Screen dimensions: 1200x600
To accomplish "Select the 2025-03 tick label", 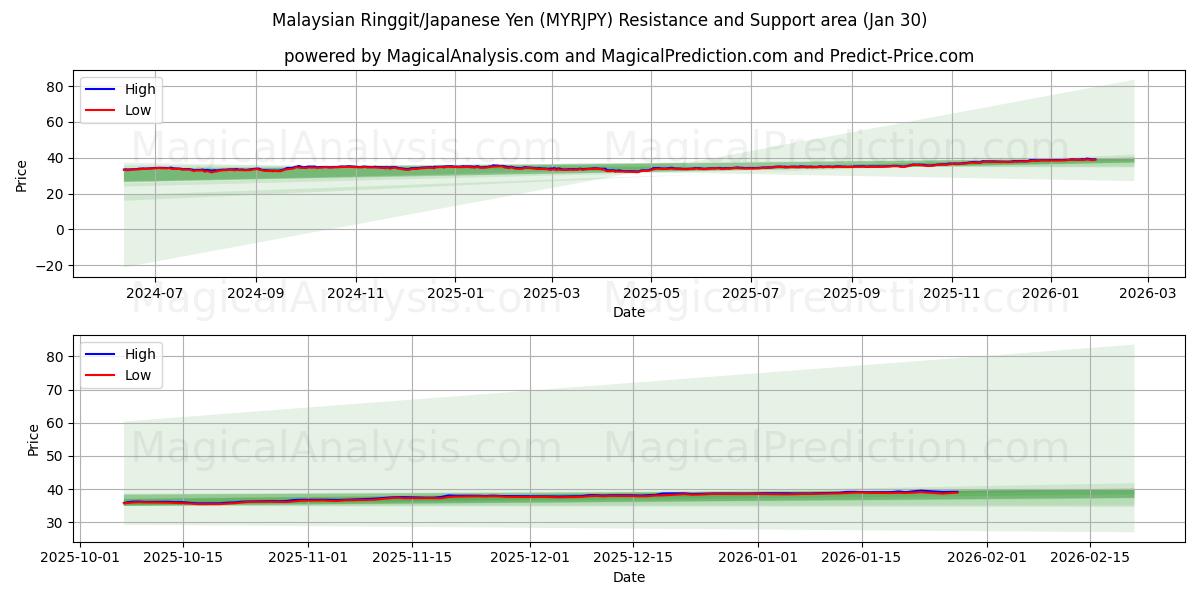I will [555, 290].
